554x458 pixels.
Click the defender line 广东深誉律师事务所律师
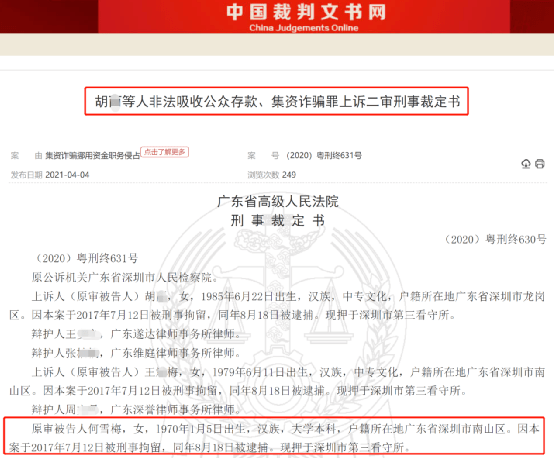137,410
